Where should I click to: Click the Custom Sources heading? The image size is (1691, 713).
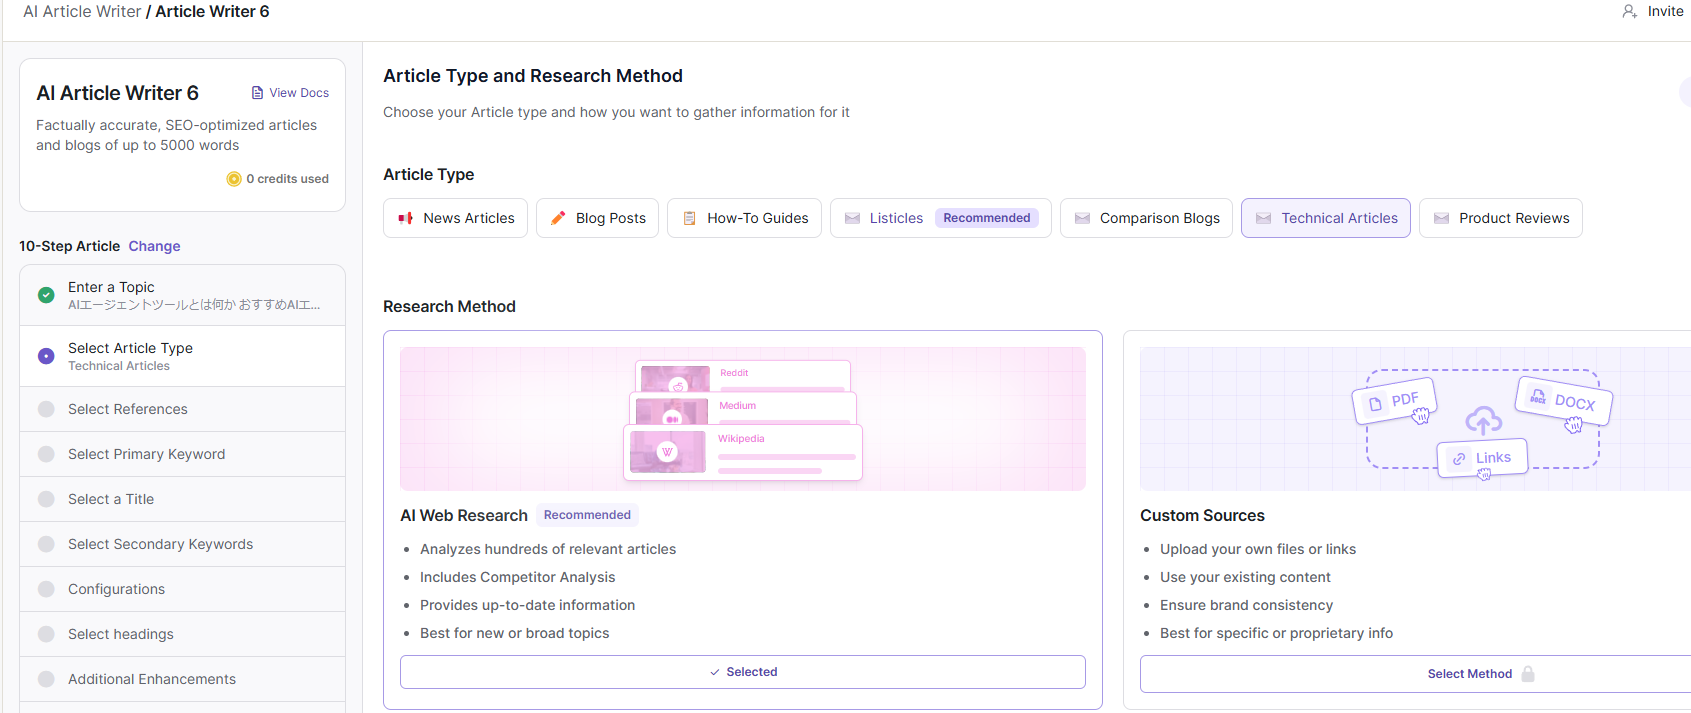[1202, 515]
